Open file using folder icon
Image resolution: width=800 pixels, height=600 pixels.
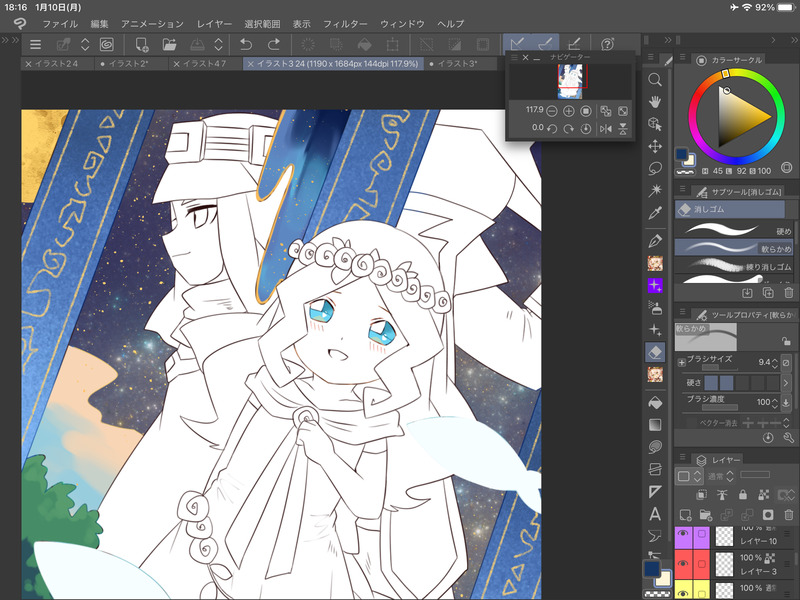[x=169, y=44]
